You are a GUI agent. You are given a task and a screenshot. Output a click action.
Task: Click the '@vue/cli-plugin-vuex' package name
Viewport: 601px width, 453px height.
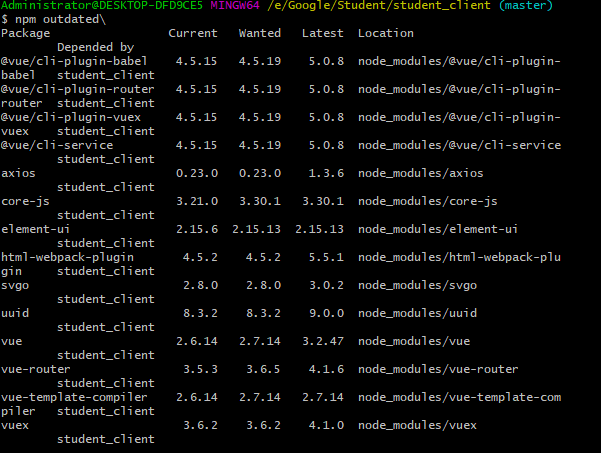71,117
